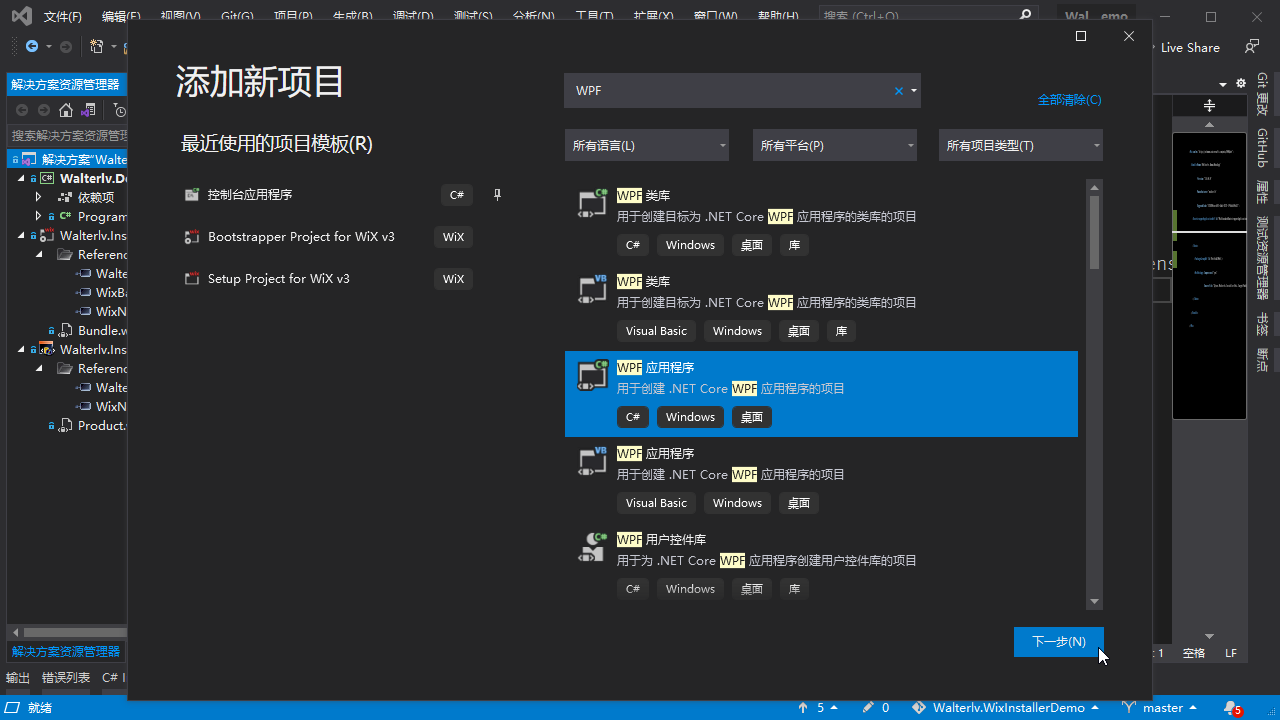Screen dimensions: 1280x720
Task: Click the Home icon in Solution Explorer toolbar
Action: [66, 110]
